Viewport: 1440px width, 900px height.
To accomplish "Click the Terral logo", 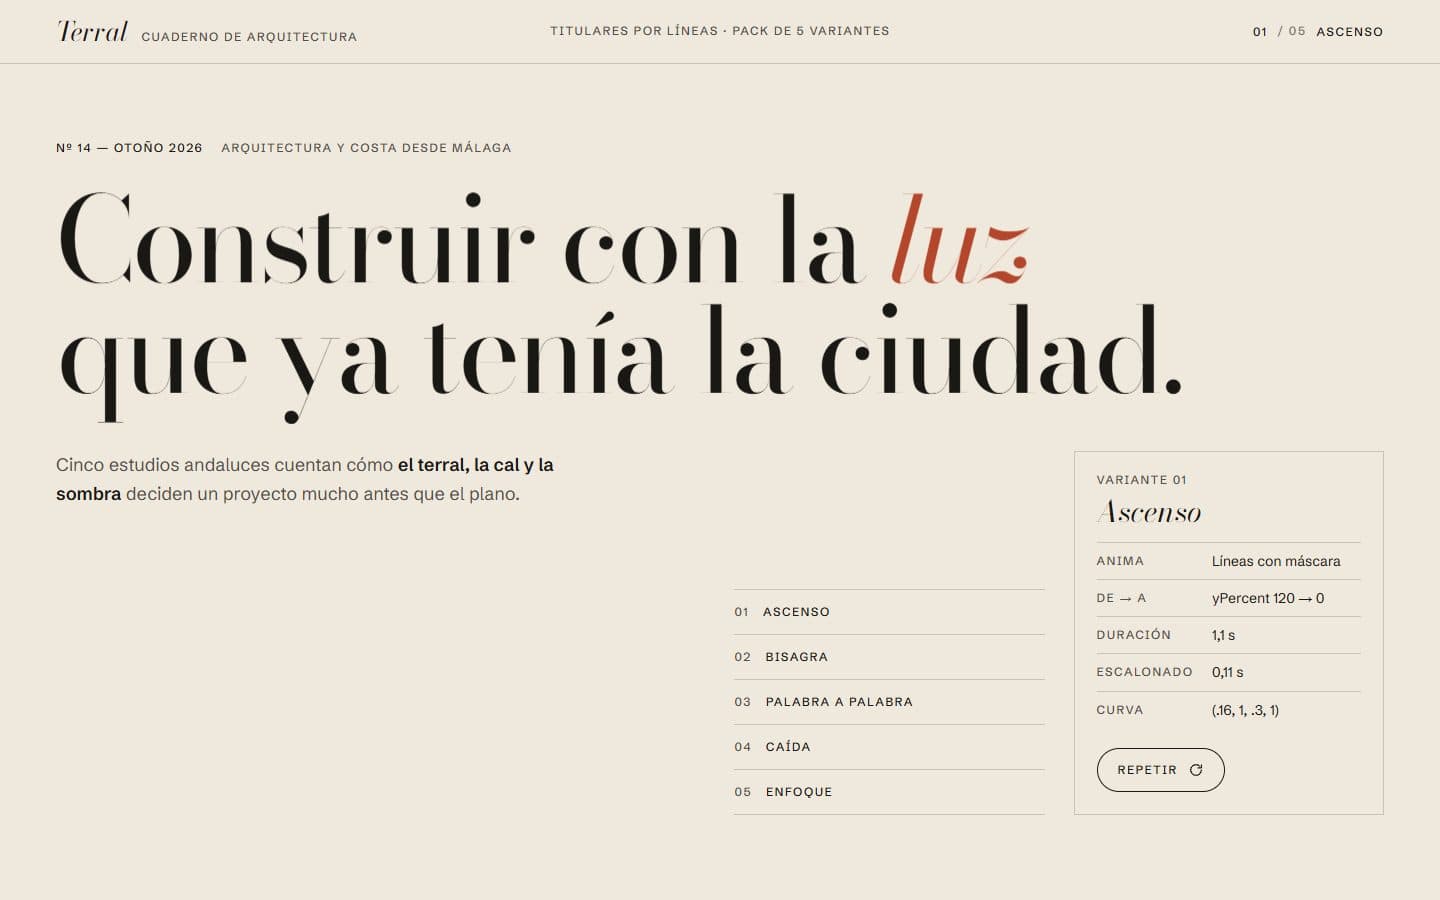I will click(92, 32).
